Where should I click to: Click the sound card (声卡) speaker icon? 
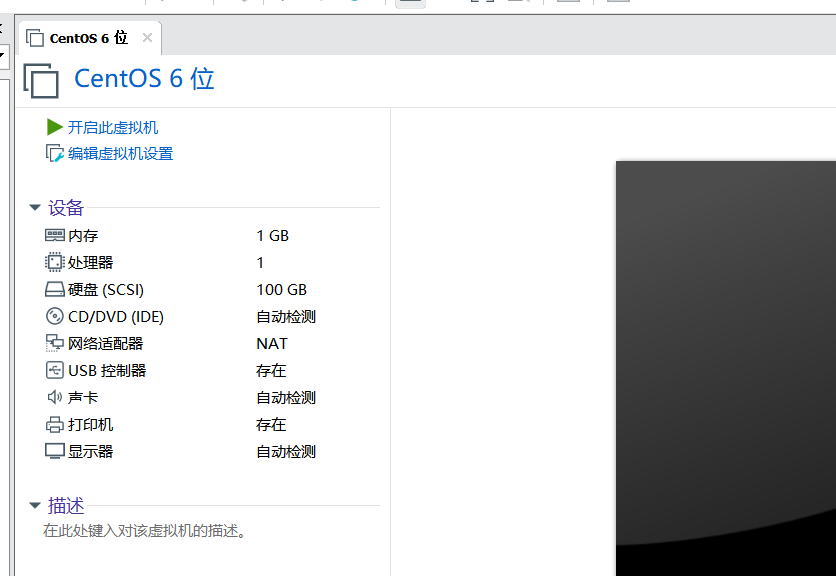tap(54, 397)
